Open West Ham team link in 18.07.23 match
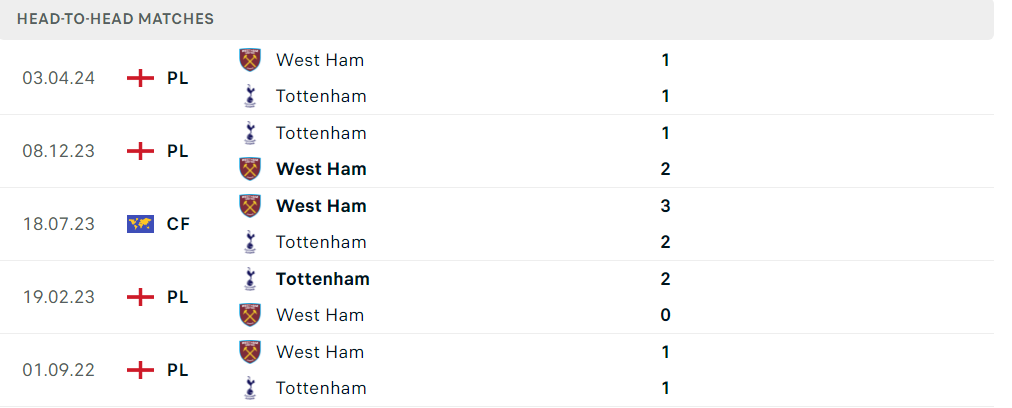Screen dimensions: 1012x408 [x=321, y=206]
